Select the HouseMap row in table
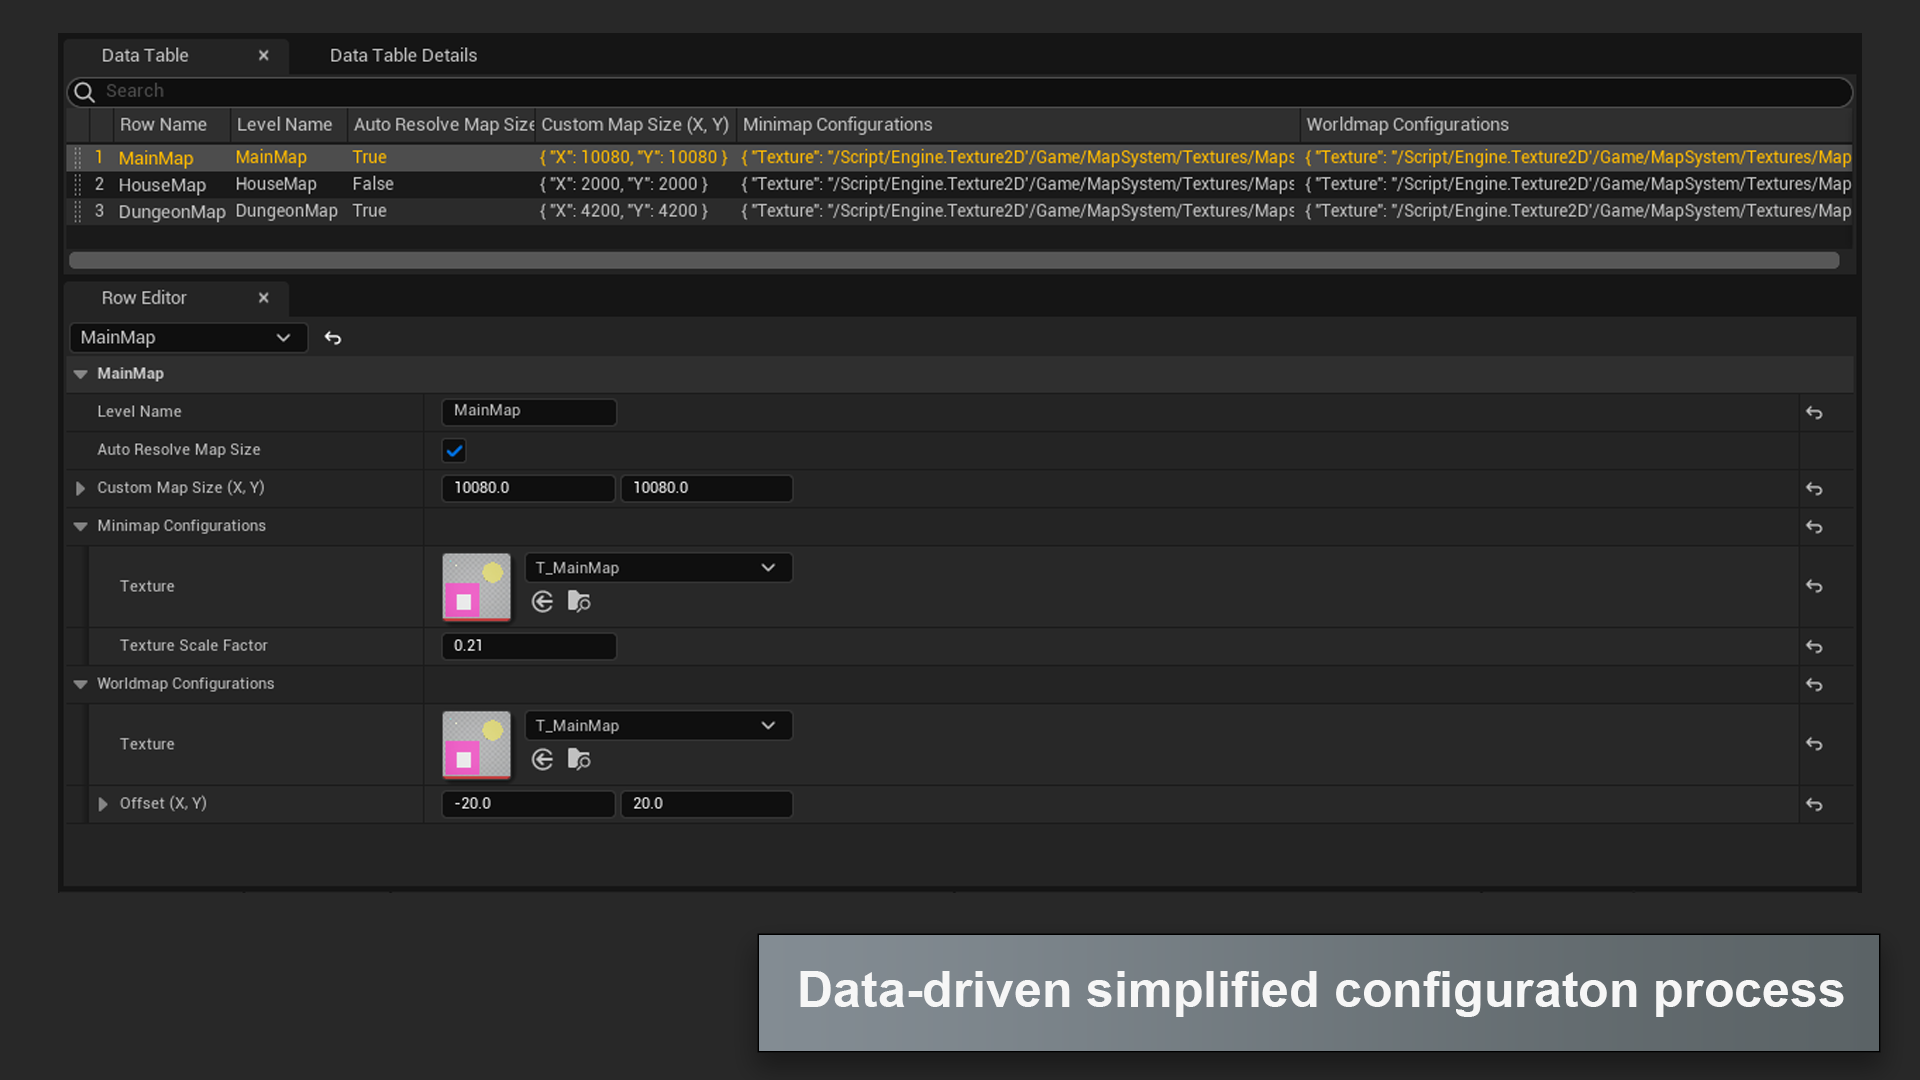Screen dimensions: 1920x1080 162,185
